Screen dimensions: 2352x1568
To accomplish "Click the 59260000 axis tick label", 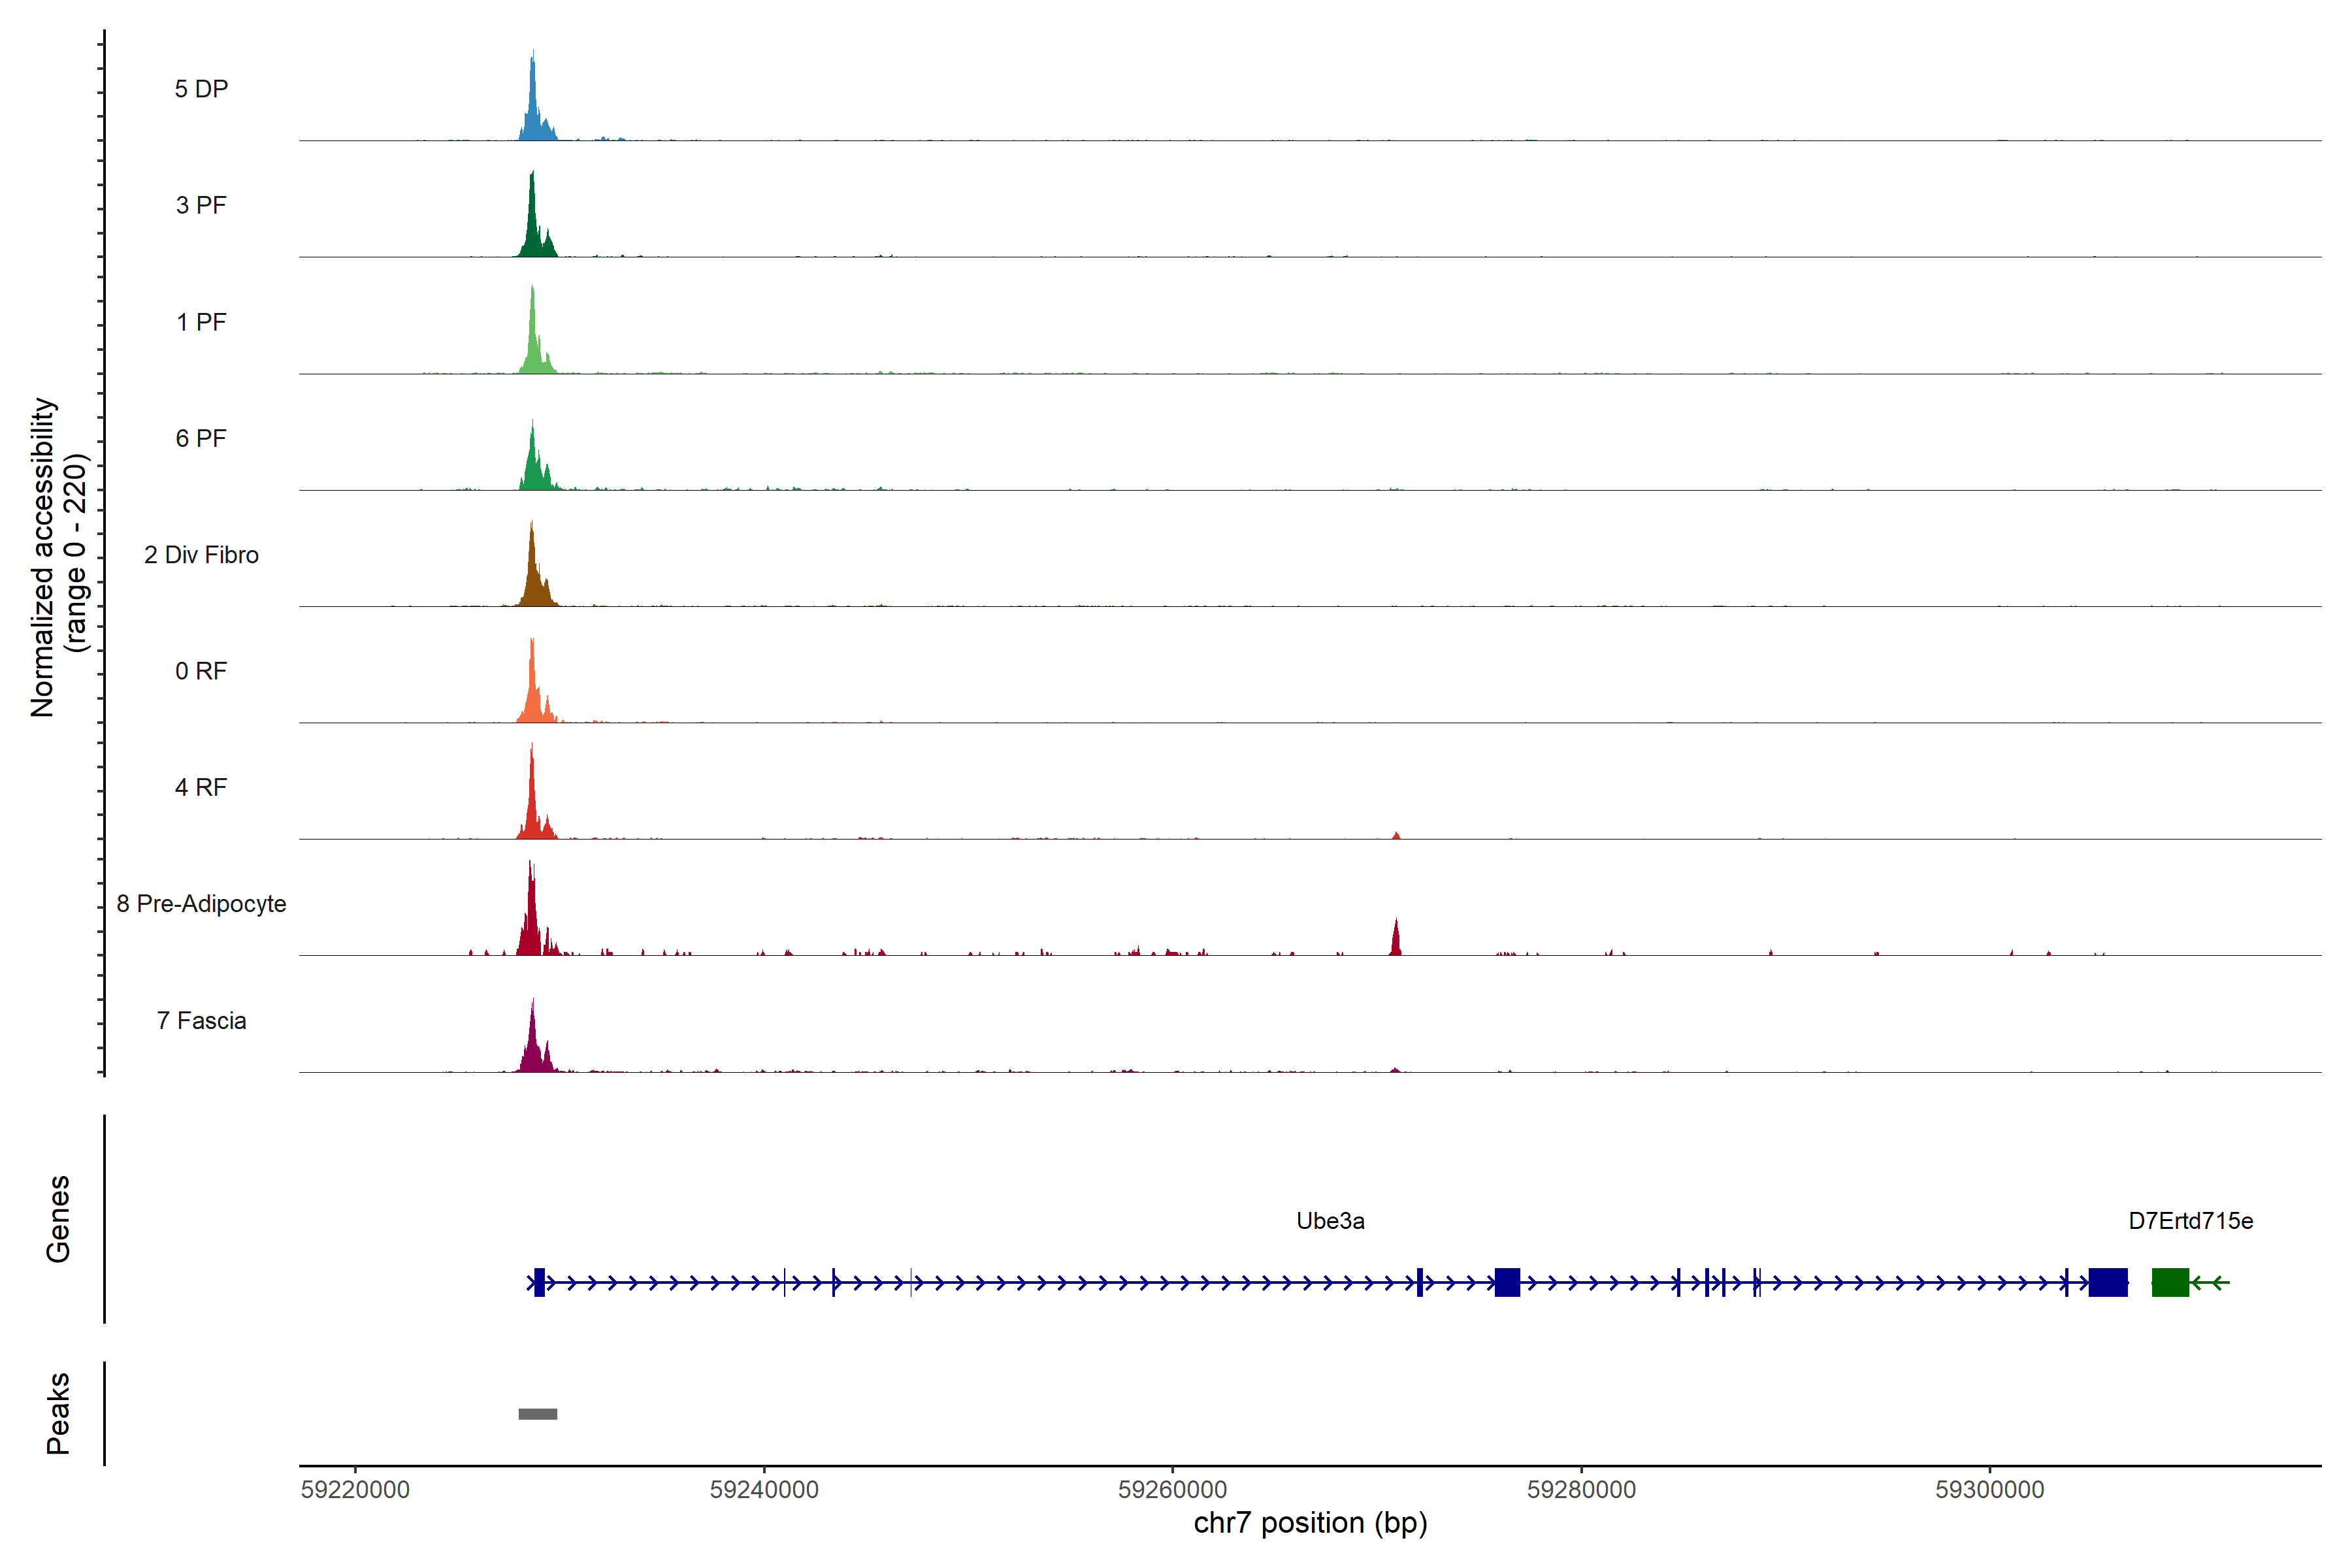I will (1172, 1489).
